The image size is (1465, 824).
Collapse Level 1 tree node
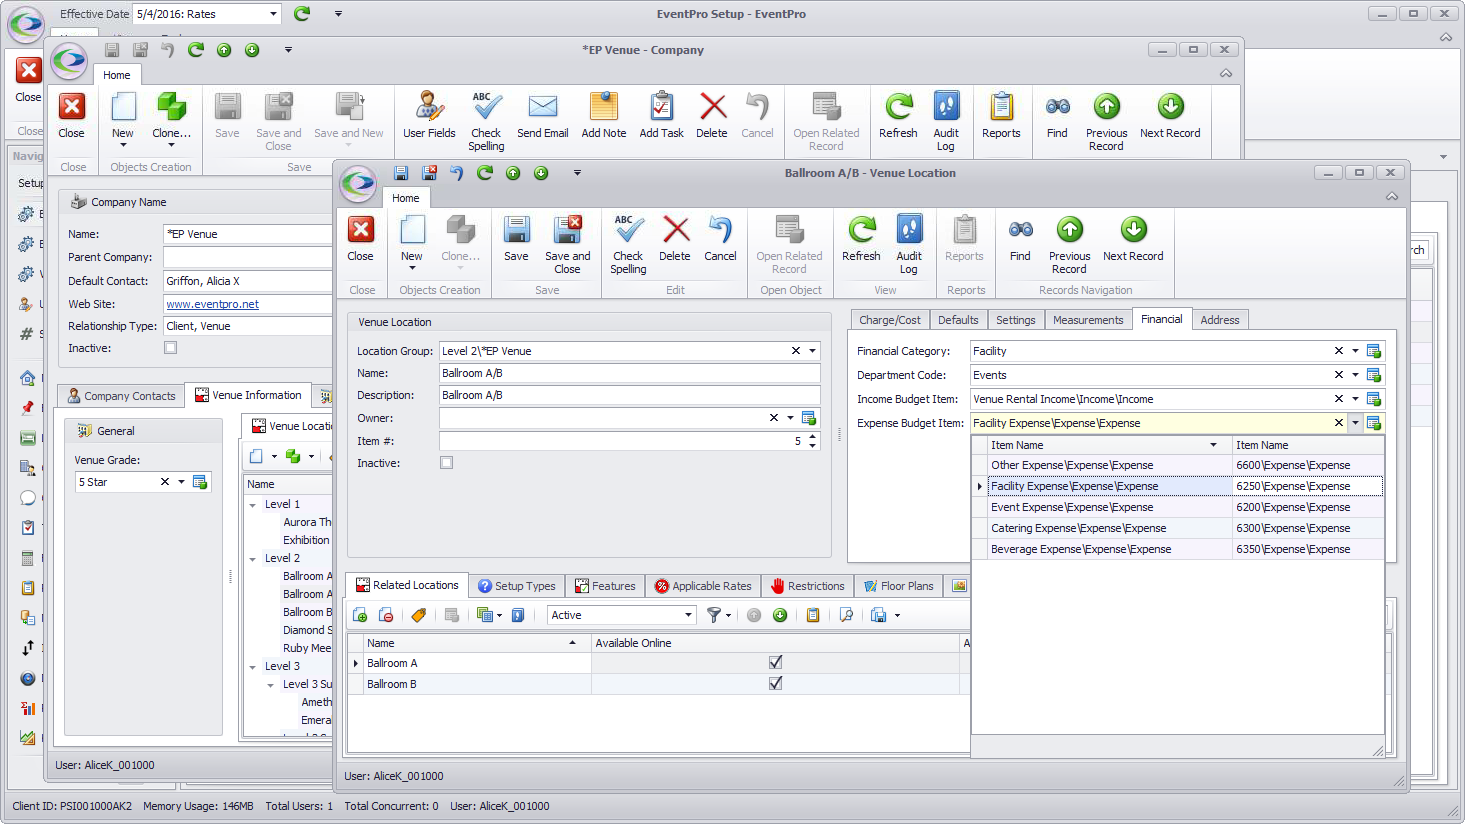click(x=253, y=505)
